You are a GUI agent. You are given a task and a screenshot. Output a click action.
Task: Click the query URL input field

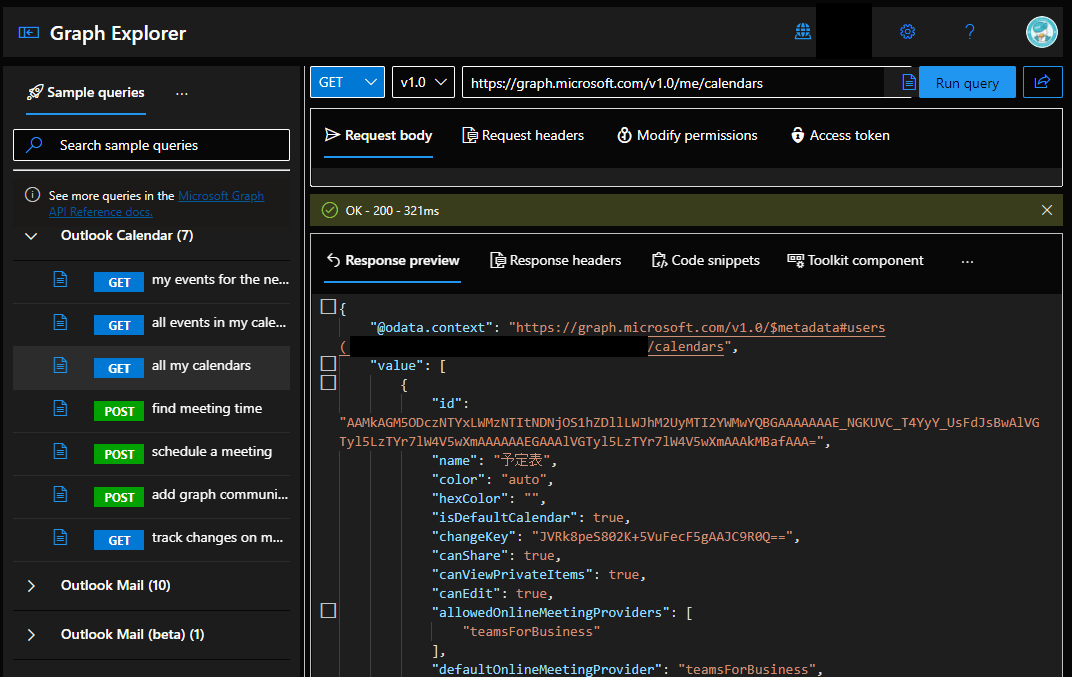click(673, 83)
